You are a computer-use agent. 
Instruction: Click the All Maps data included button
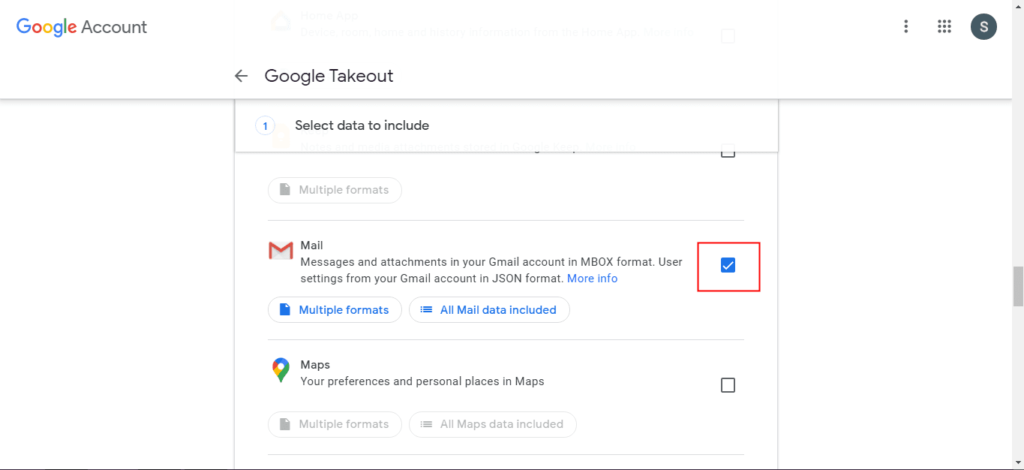[x=492, y=424]
